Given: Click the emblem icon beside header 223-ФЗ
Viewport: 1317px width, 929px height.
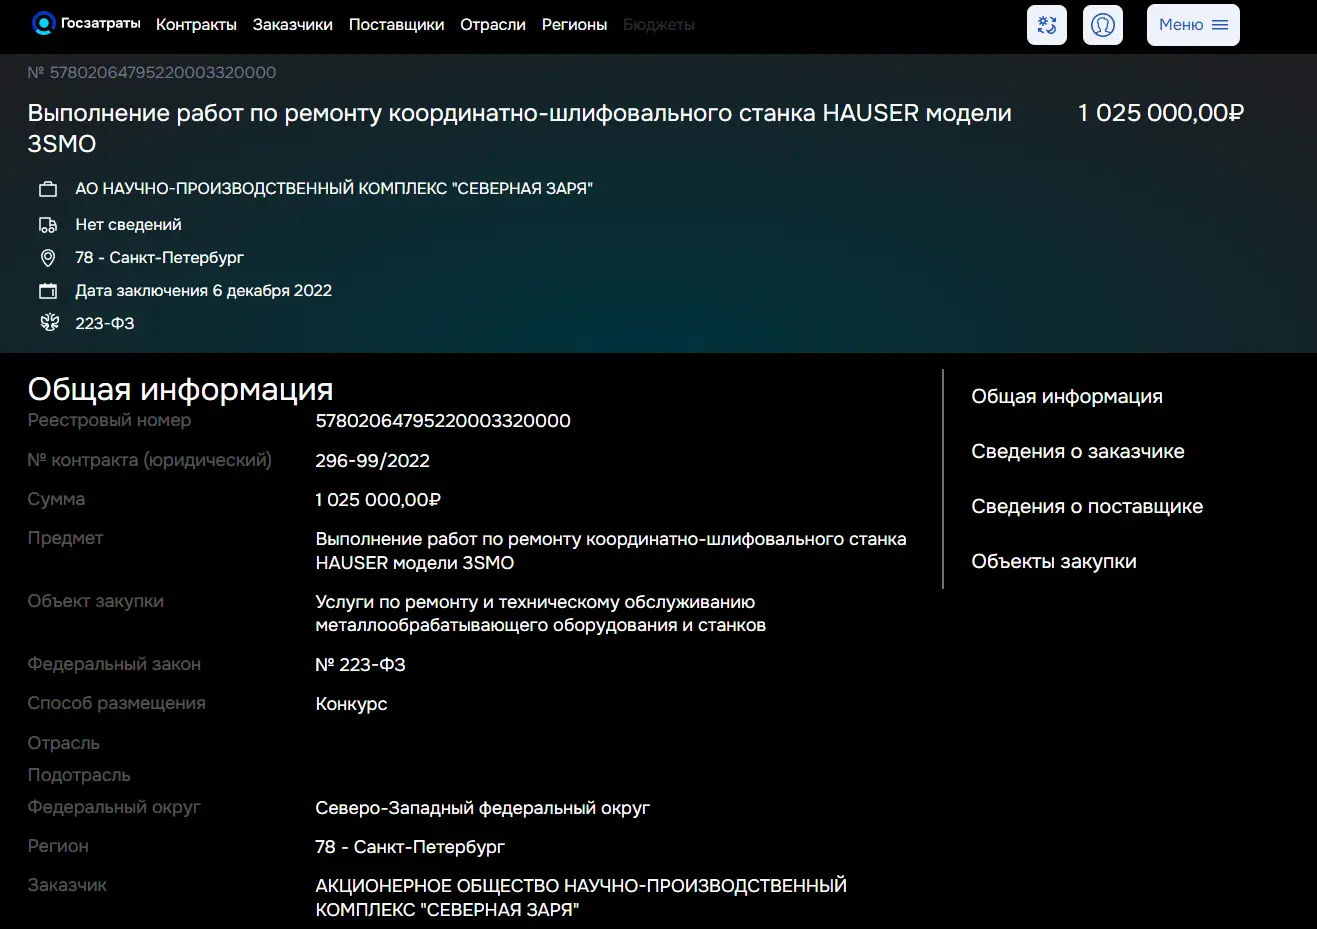Looking at the screenshot, I should (x=49, y=323).
